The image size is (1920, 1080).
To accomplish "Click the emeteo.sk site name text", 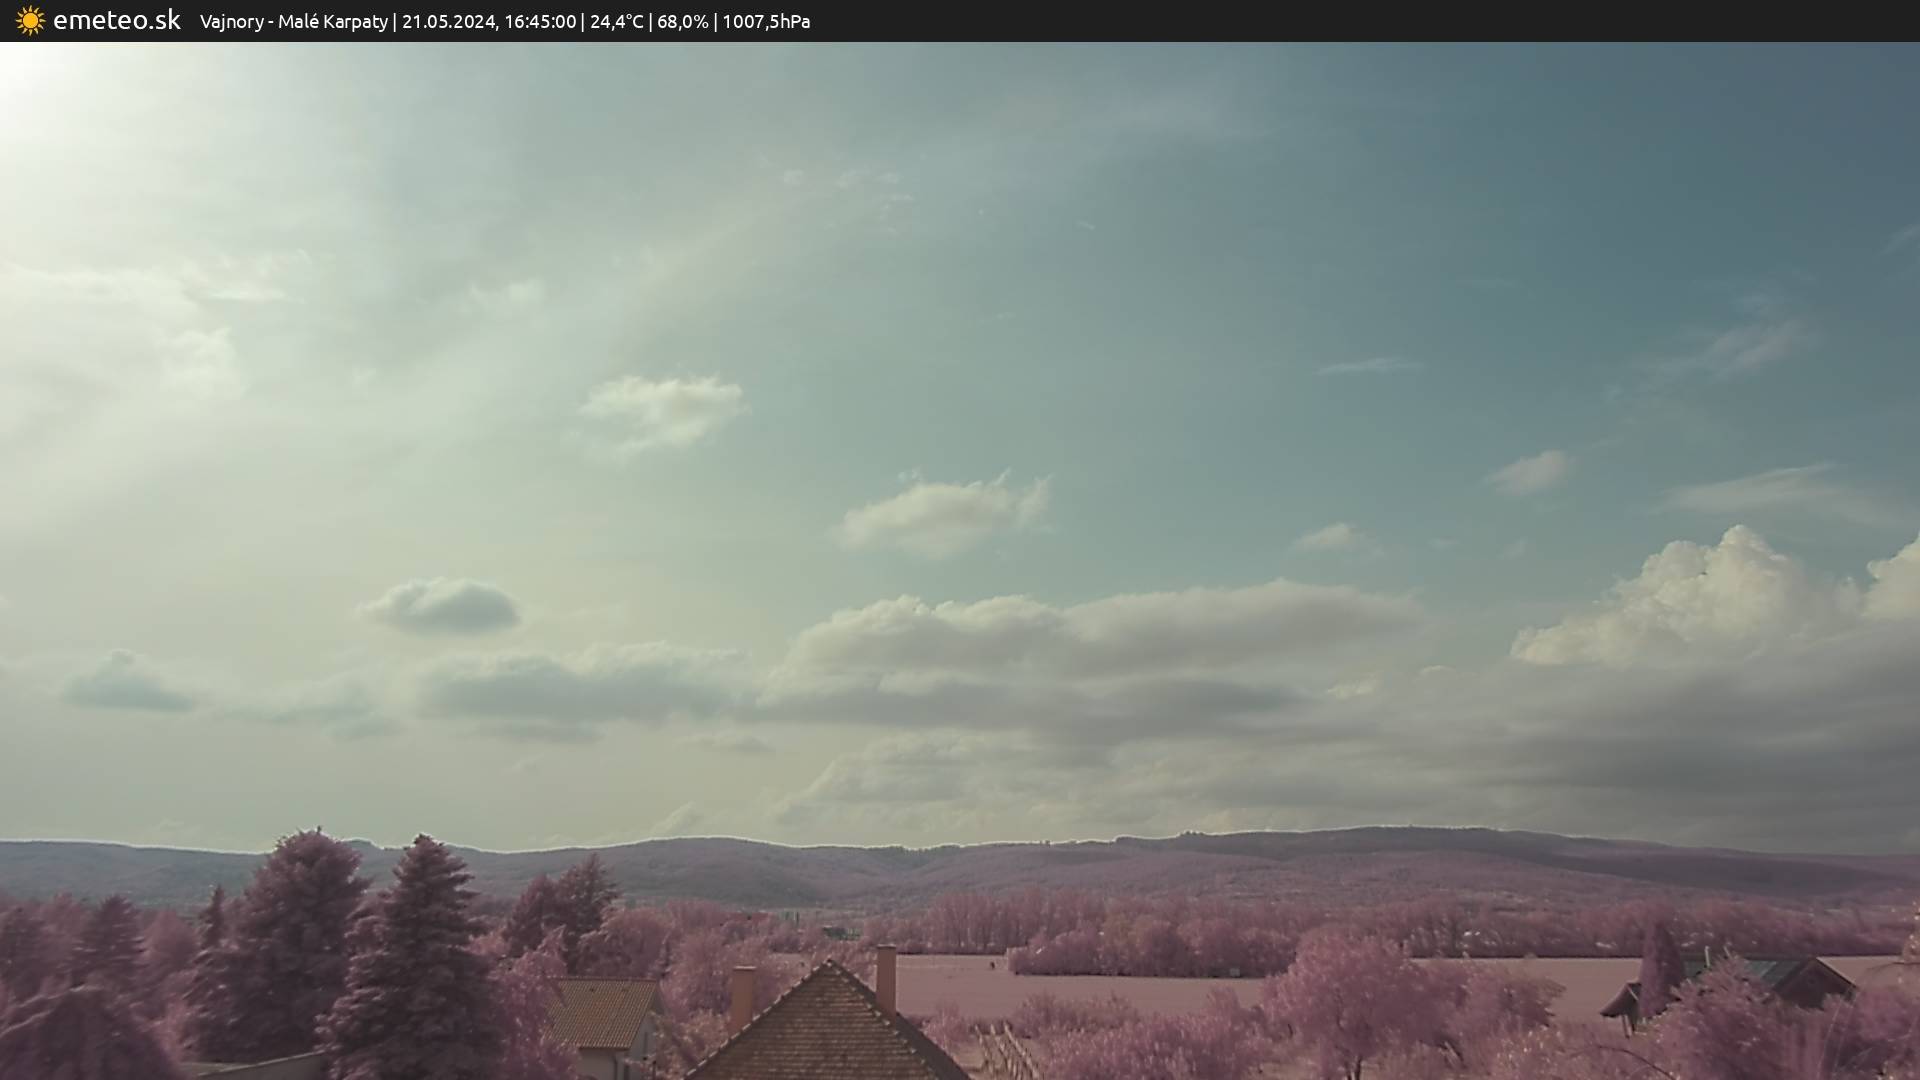I will click(117, 21).
